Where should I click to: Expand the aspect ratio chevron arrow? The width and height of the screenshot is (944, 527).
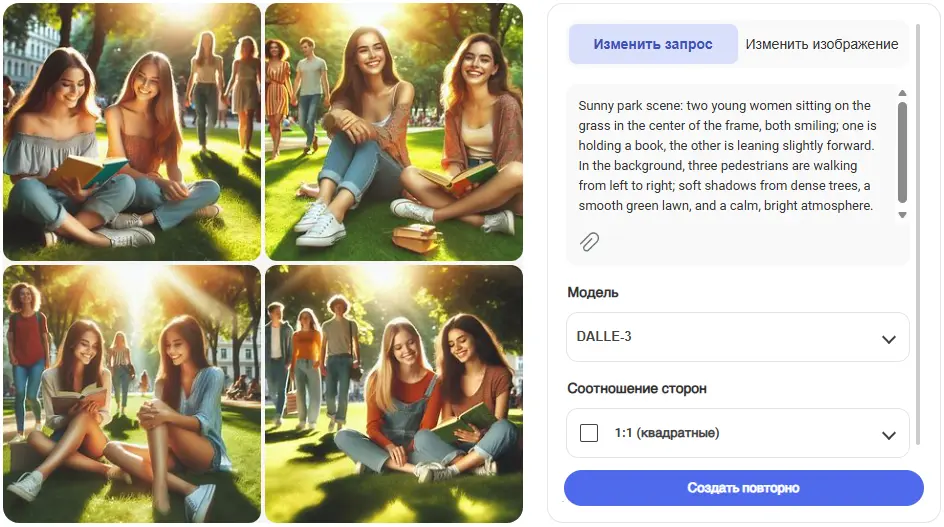(x=889, y=435)
